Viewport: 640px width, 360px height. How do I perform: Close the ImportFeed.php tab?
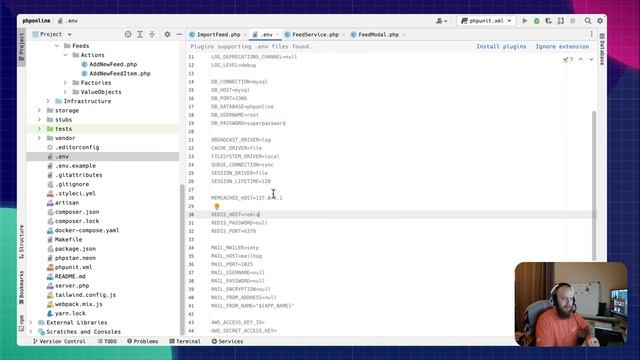[245, 35]
